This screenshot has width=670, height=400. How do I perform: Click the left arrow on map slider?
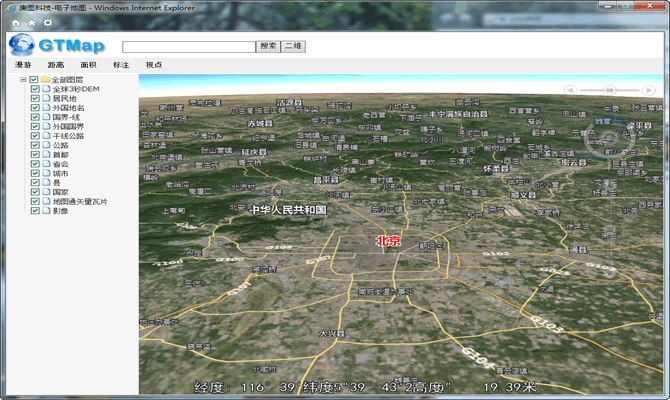(x=571, y=90)
